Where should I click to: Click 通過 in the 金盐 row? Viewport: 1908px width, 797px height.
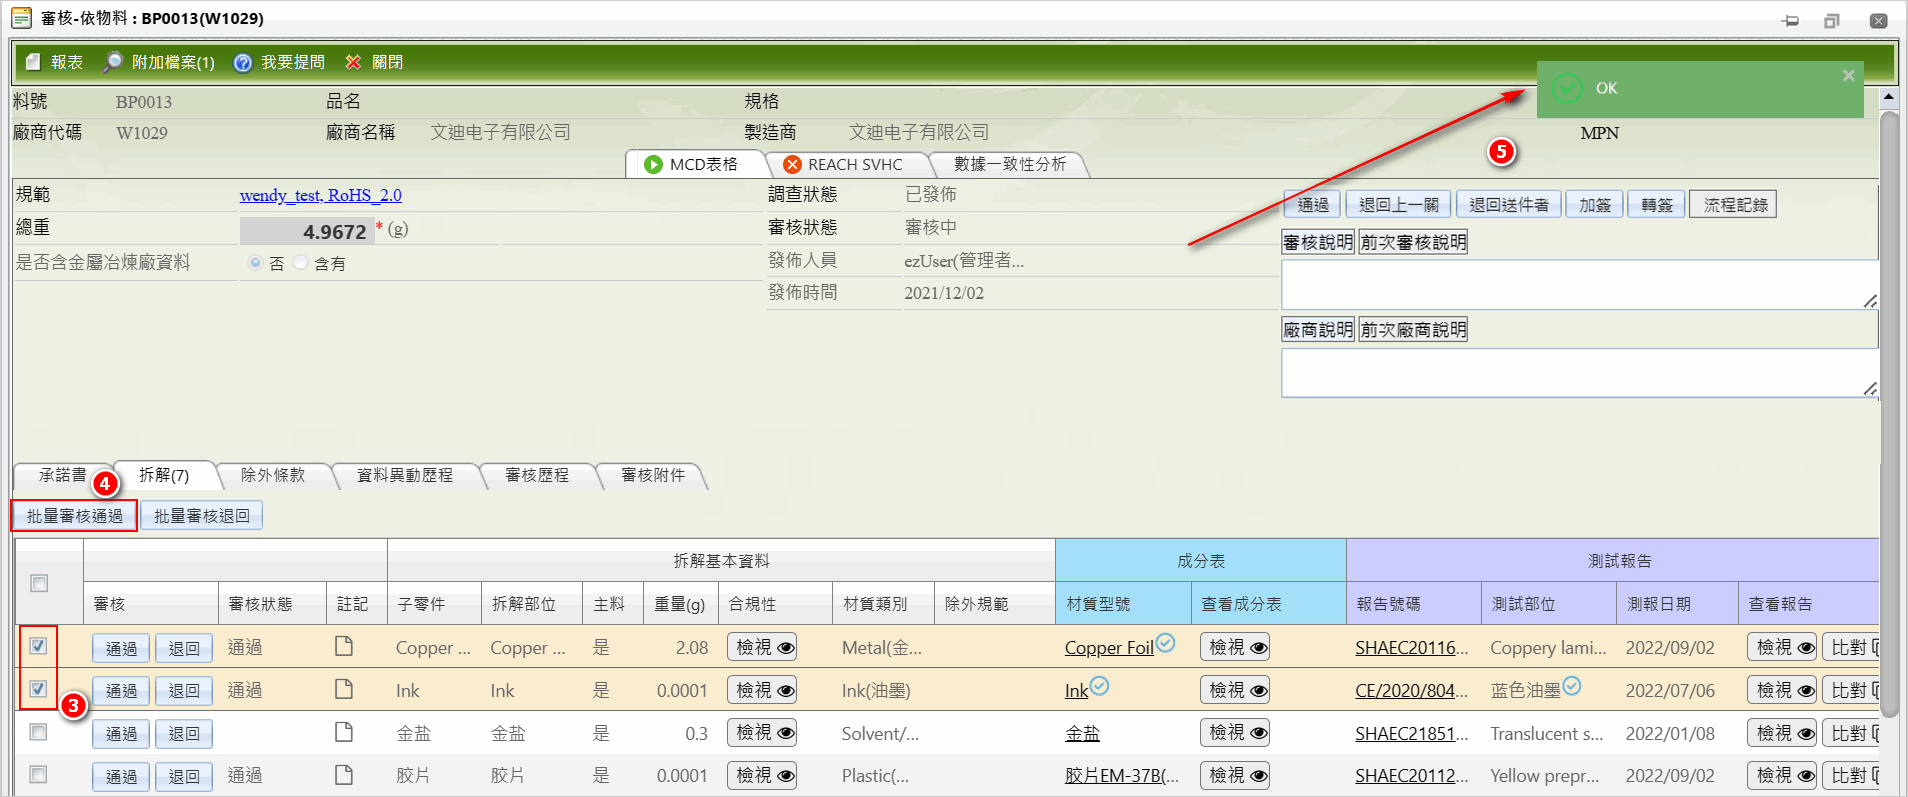click(x=121, y=734)
